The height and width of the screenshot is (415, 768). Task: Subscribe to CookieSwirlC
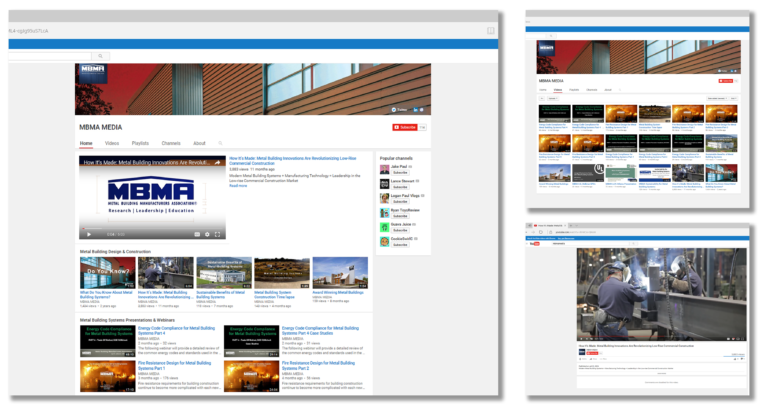[400, 244]
